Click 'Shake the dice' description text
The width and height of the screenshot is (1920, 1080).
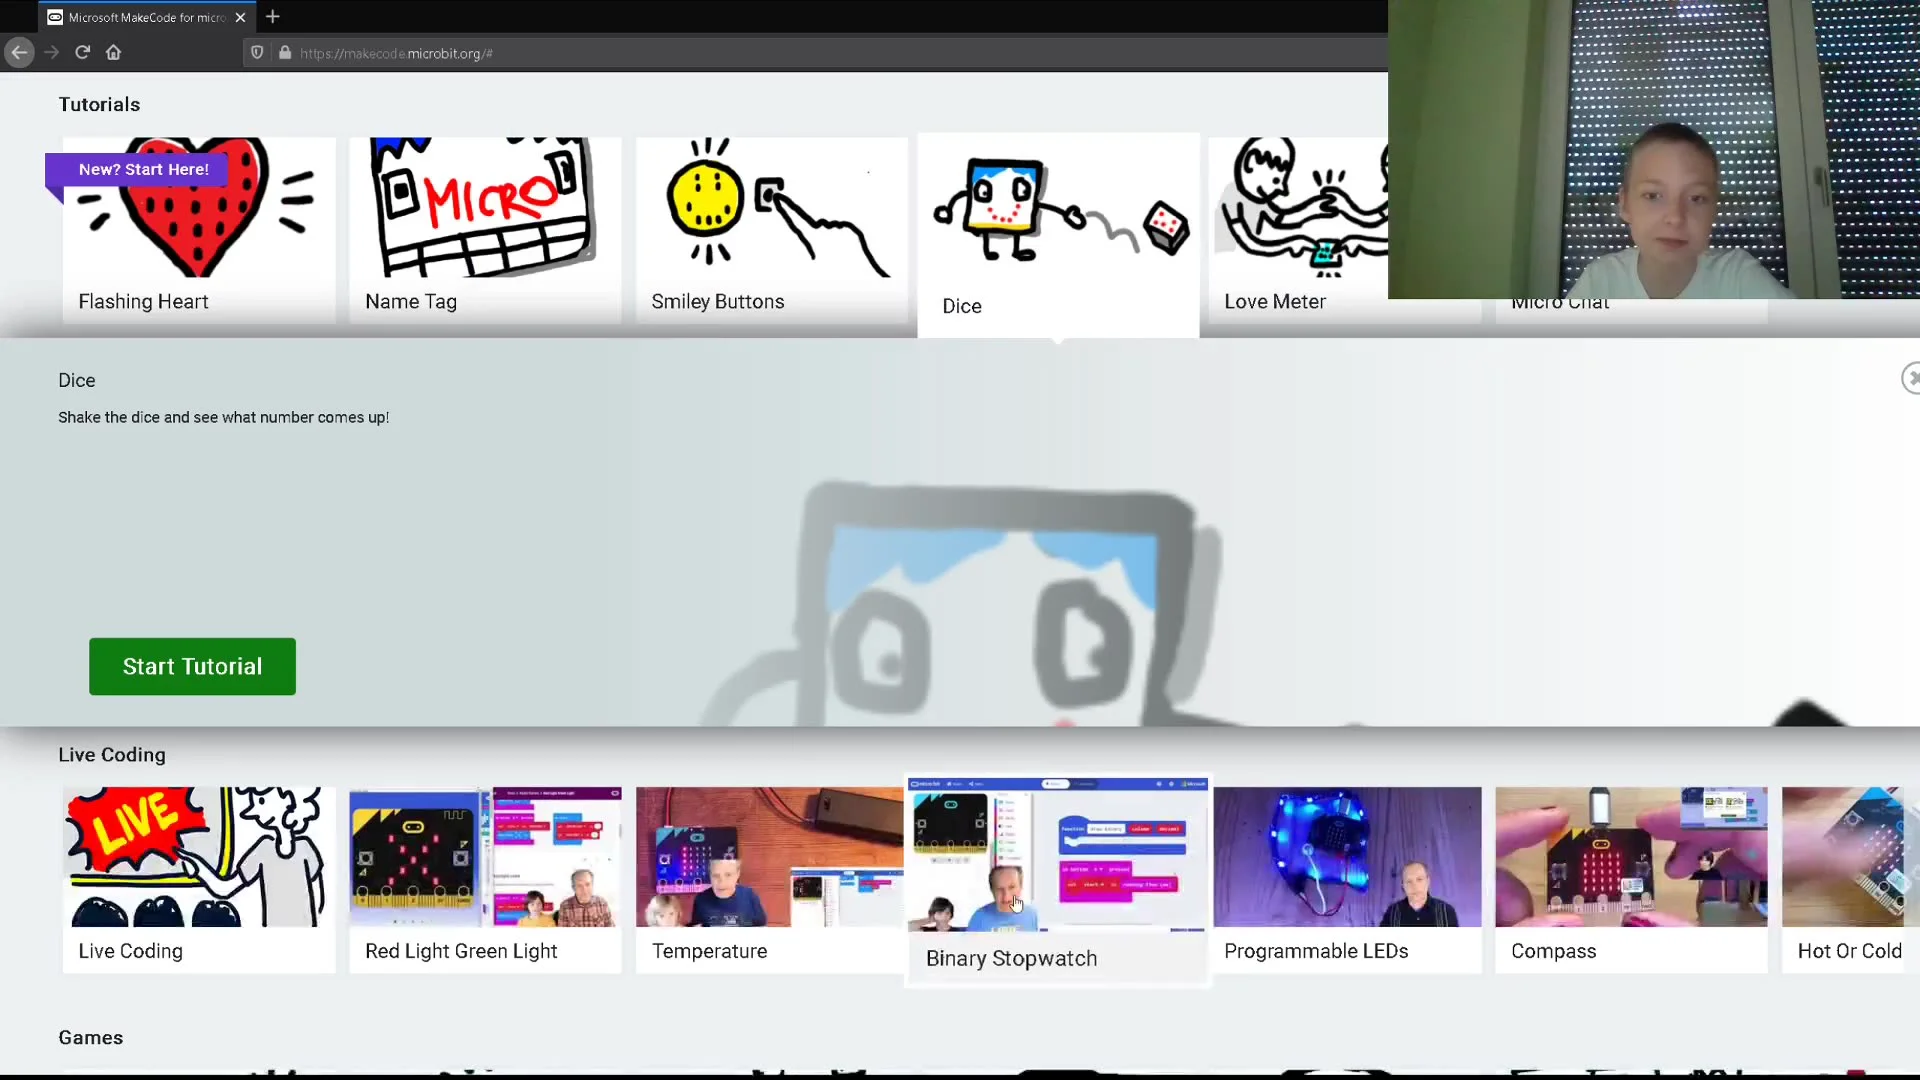pos(223,417)
